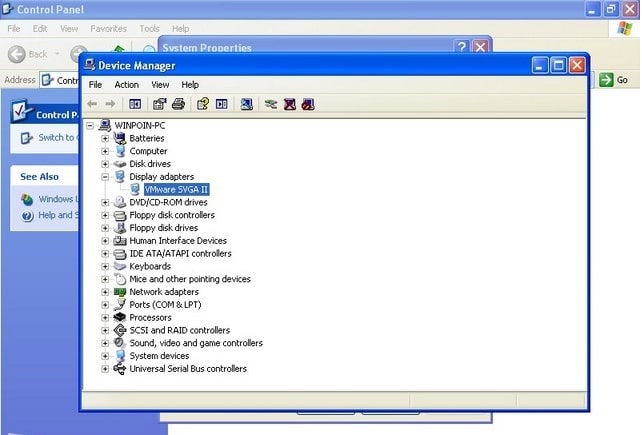Open Device Manager's Action menu

coord(126,85)
